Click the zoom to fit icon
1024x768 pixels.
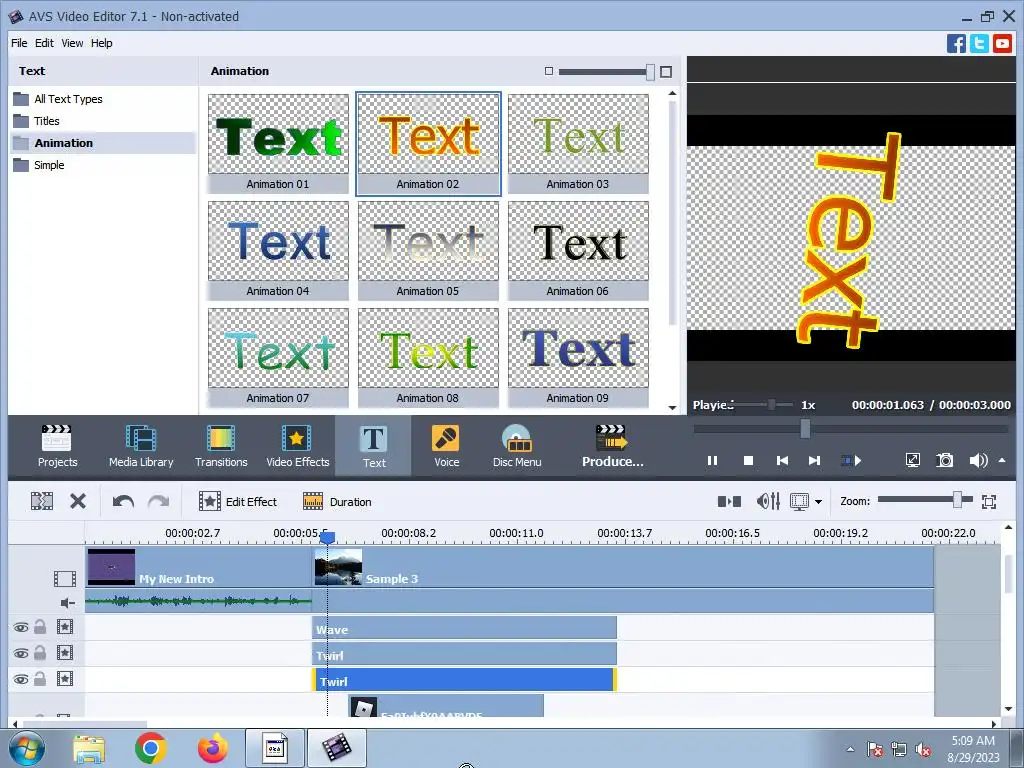pyautogui.click(x=989, y=502)
